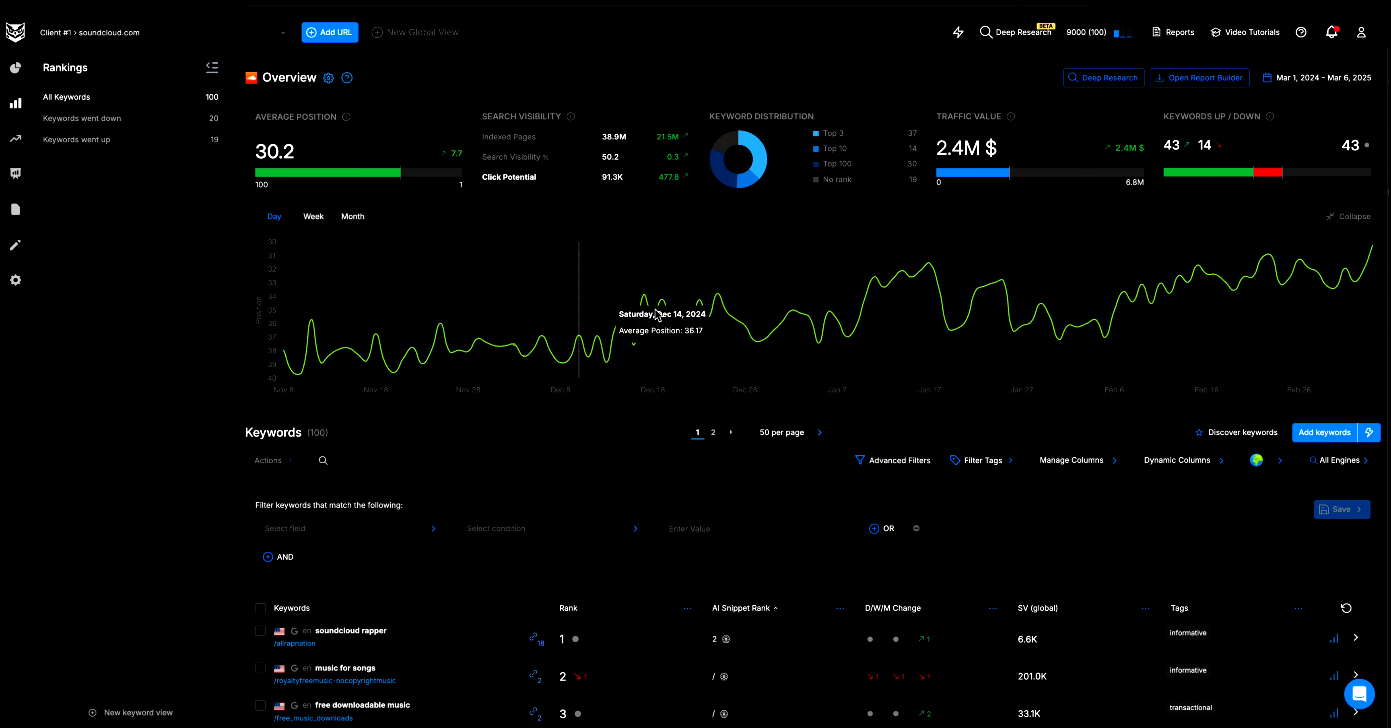Tick the checkbox for free downloadable music
The image size is (1391, 728).
click(260, 705)
